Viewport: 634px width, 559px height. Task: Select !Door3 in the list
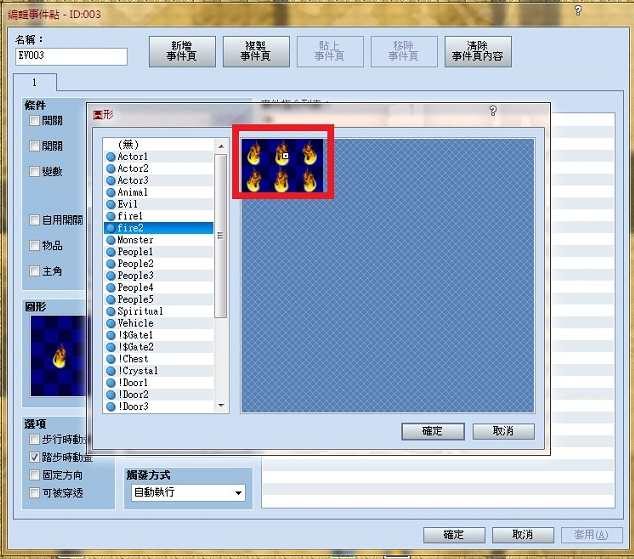(158, 407)
